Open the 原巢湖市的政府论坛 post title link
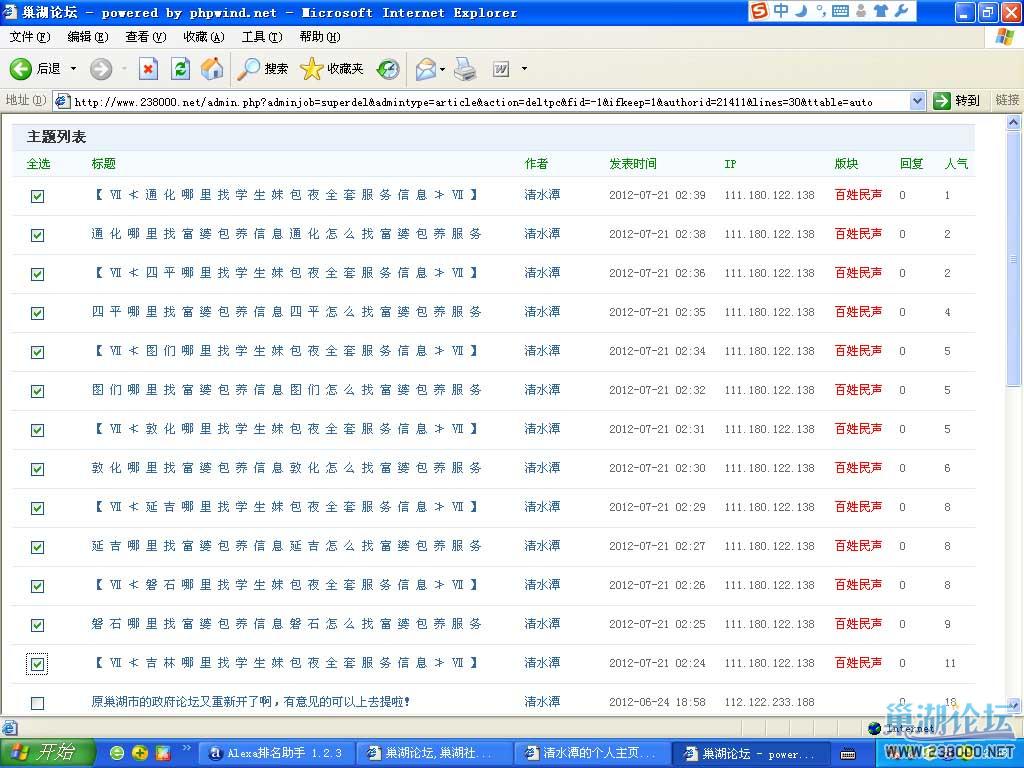The height and width of the screenshot is (768, 1024). tap(251, 702)
